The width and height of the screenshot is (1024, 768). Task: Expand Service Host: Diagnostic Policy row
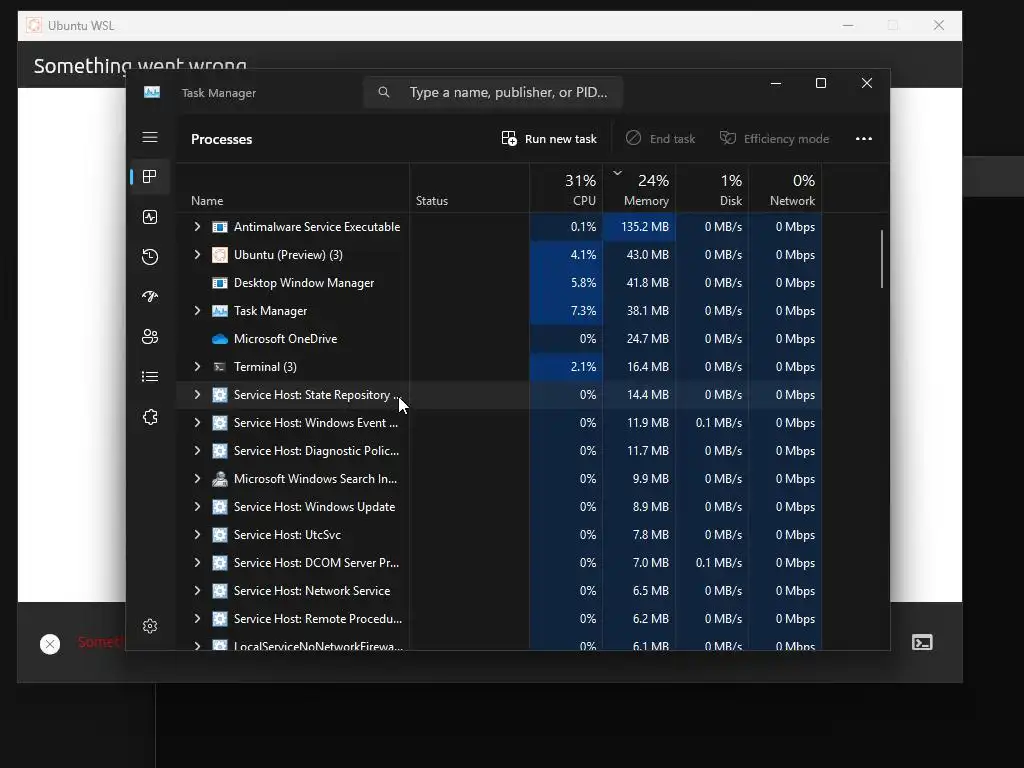(x=197, y=451)
